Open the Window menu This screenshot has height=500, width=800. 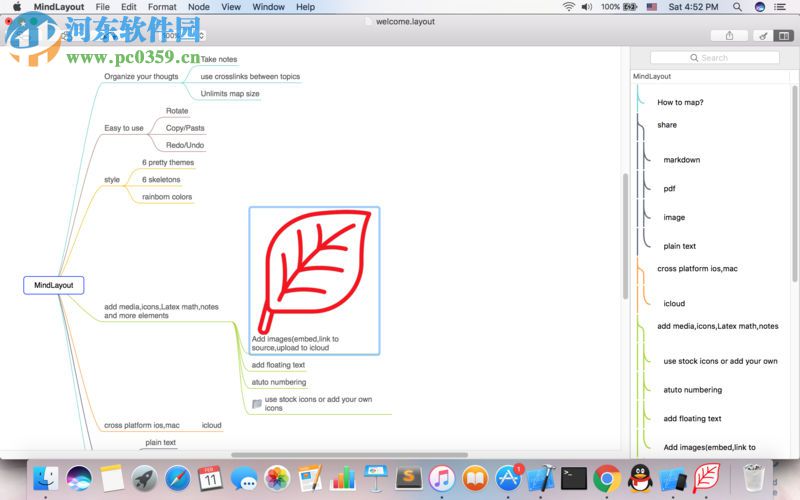268,7
